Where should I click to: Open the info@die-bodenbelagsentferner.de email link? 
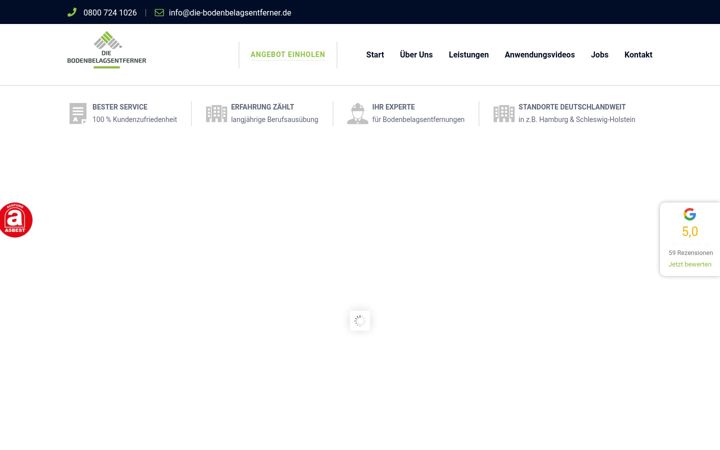(x=230, y=13)
